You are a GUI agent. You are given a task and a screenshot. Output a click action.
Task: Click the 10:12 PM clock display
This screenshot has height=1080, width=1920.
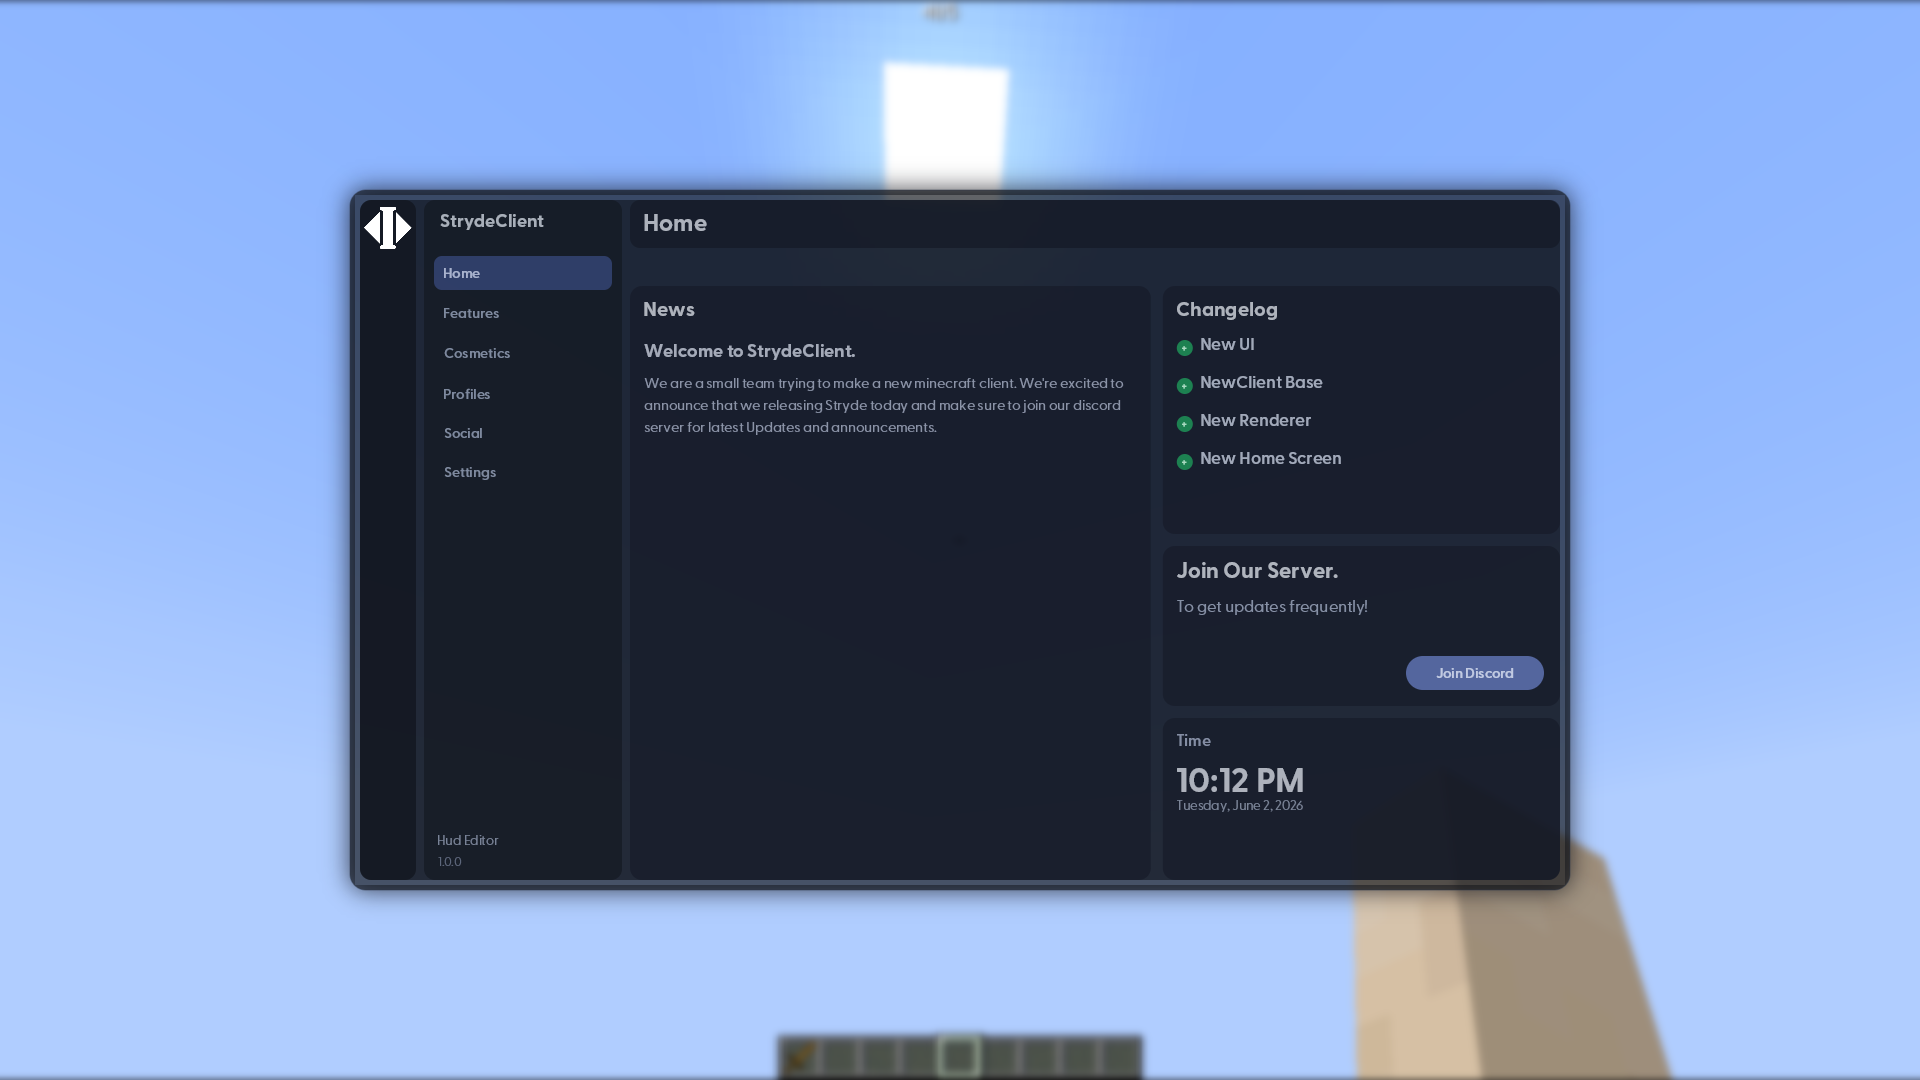1240,780
